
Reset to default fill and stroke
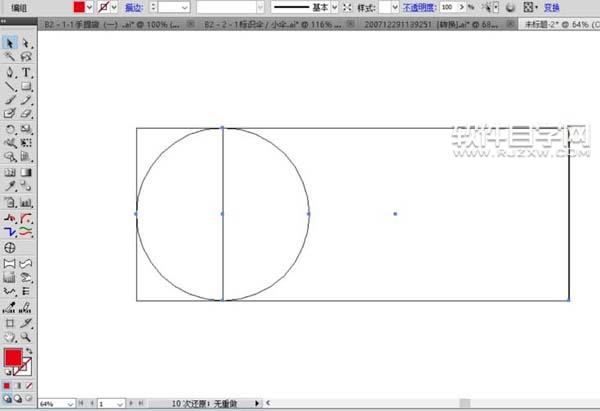8,372
